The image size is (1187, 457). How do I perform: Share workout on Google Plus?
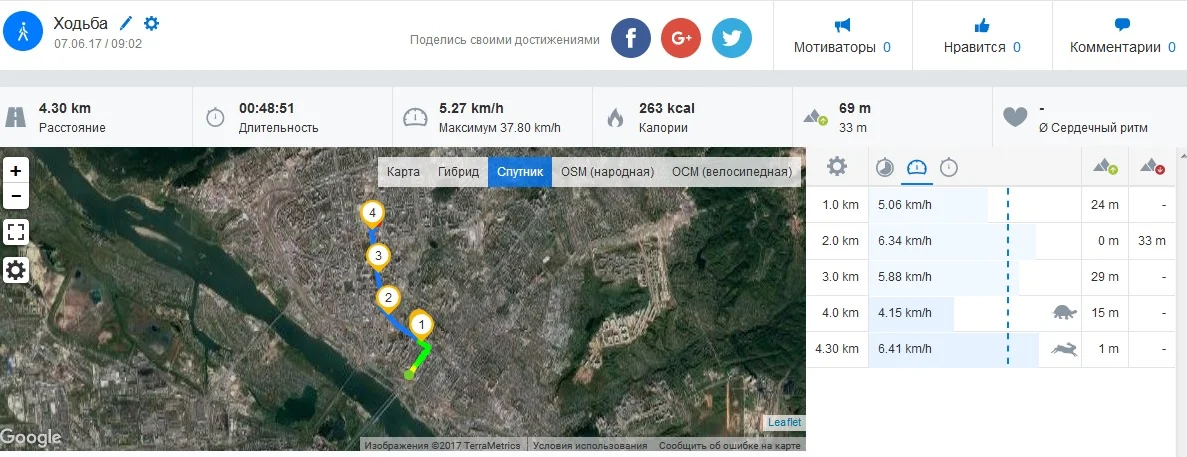click(681, 39)
